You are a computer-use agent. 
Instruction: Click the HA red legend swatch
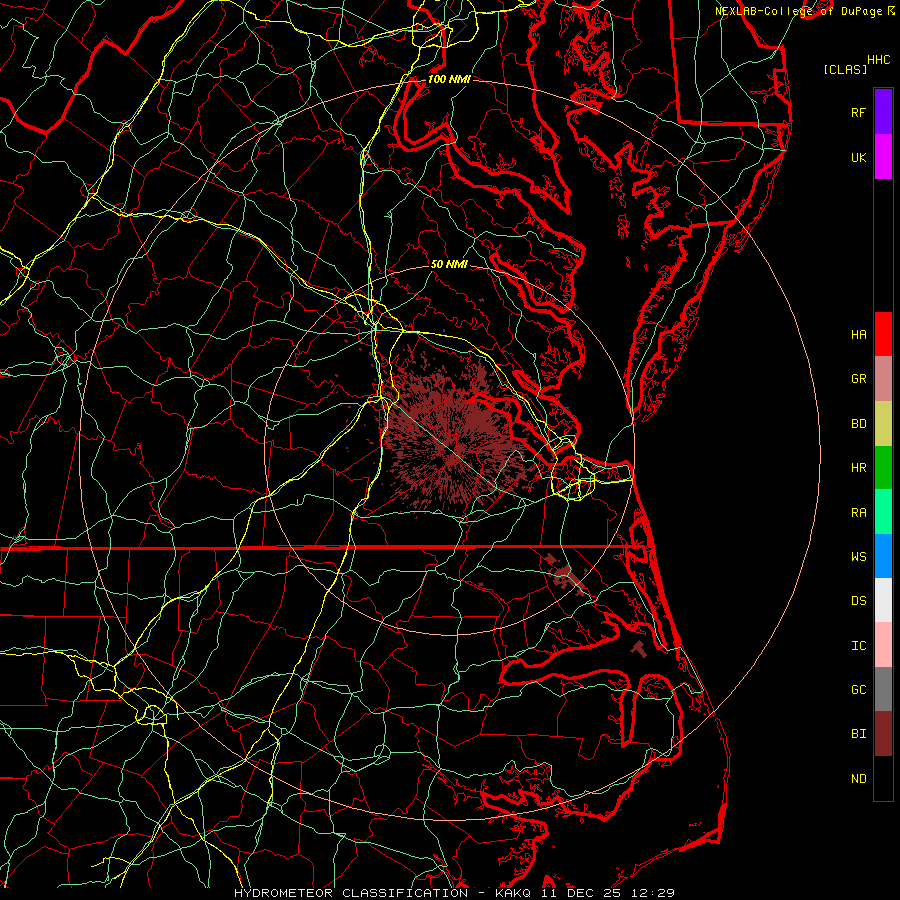883,334
